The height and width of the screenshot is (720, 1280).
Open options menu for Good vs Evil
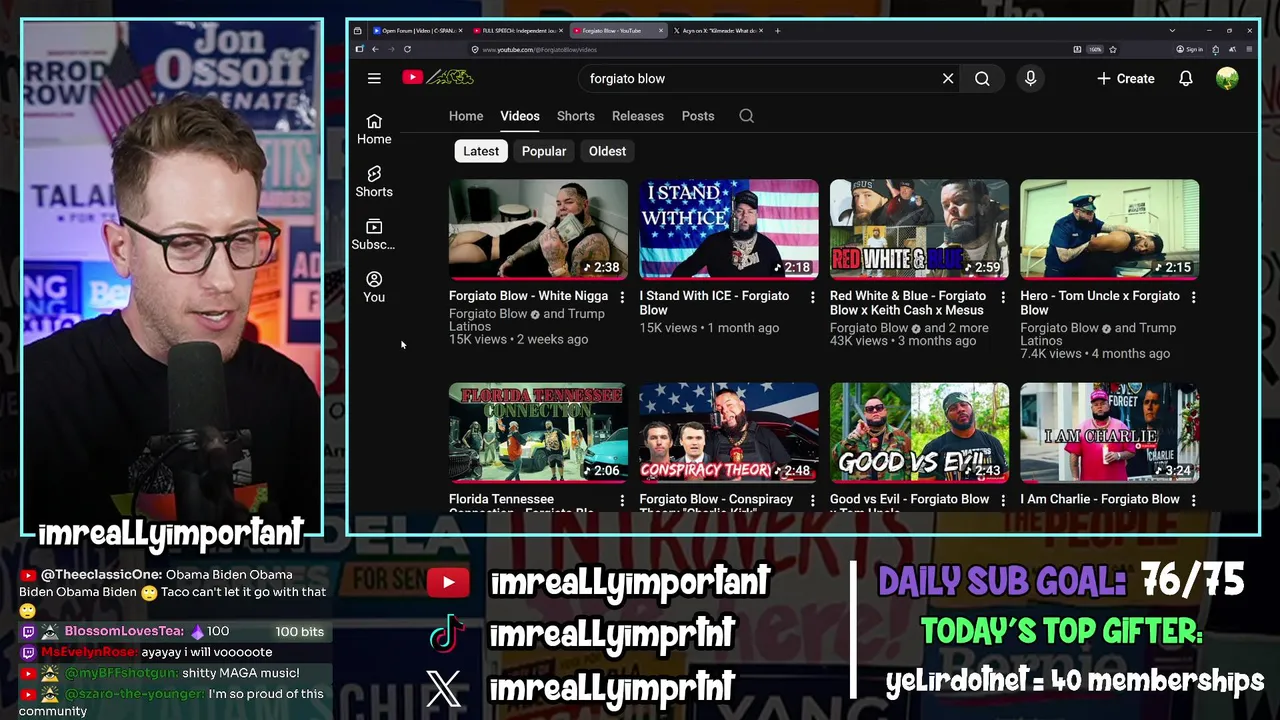coord(1003,500)
